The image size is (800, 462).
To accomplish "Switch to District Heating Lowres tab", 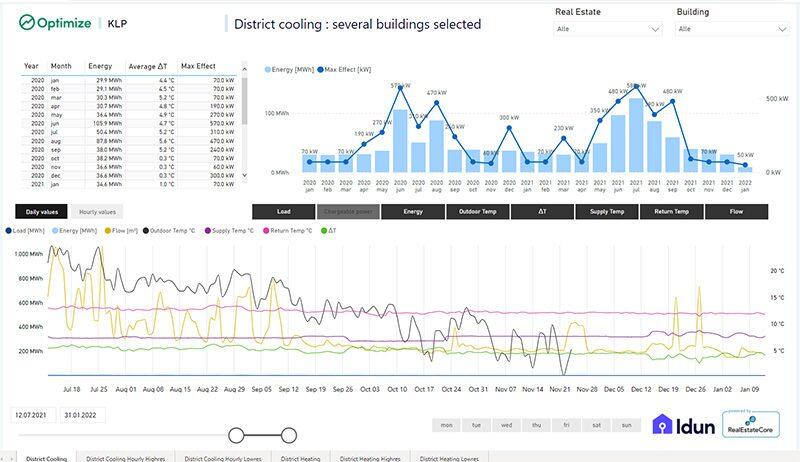I will [449, 457].
